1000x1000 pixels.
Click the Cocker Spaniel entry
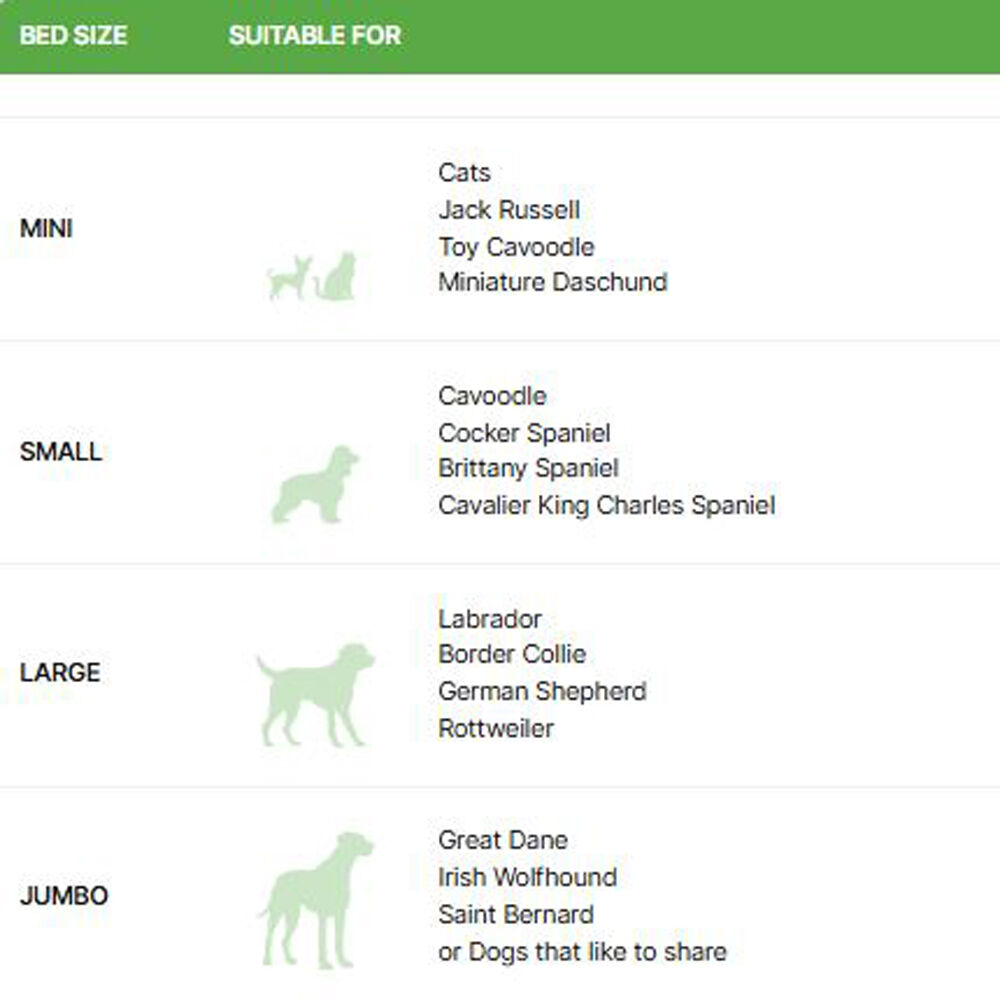[x=524, y=433]
